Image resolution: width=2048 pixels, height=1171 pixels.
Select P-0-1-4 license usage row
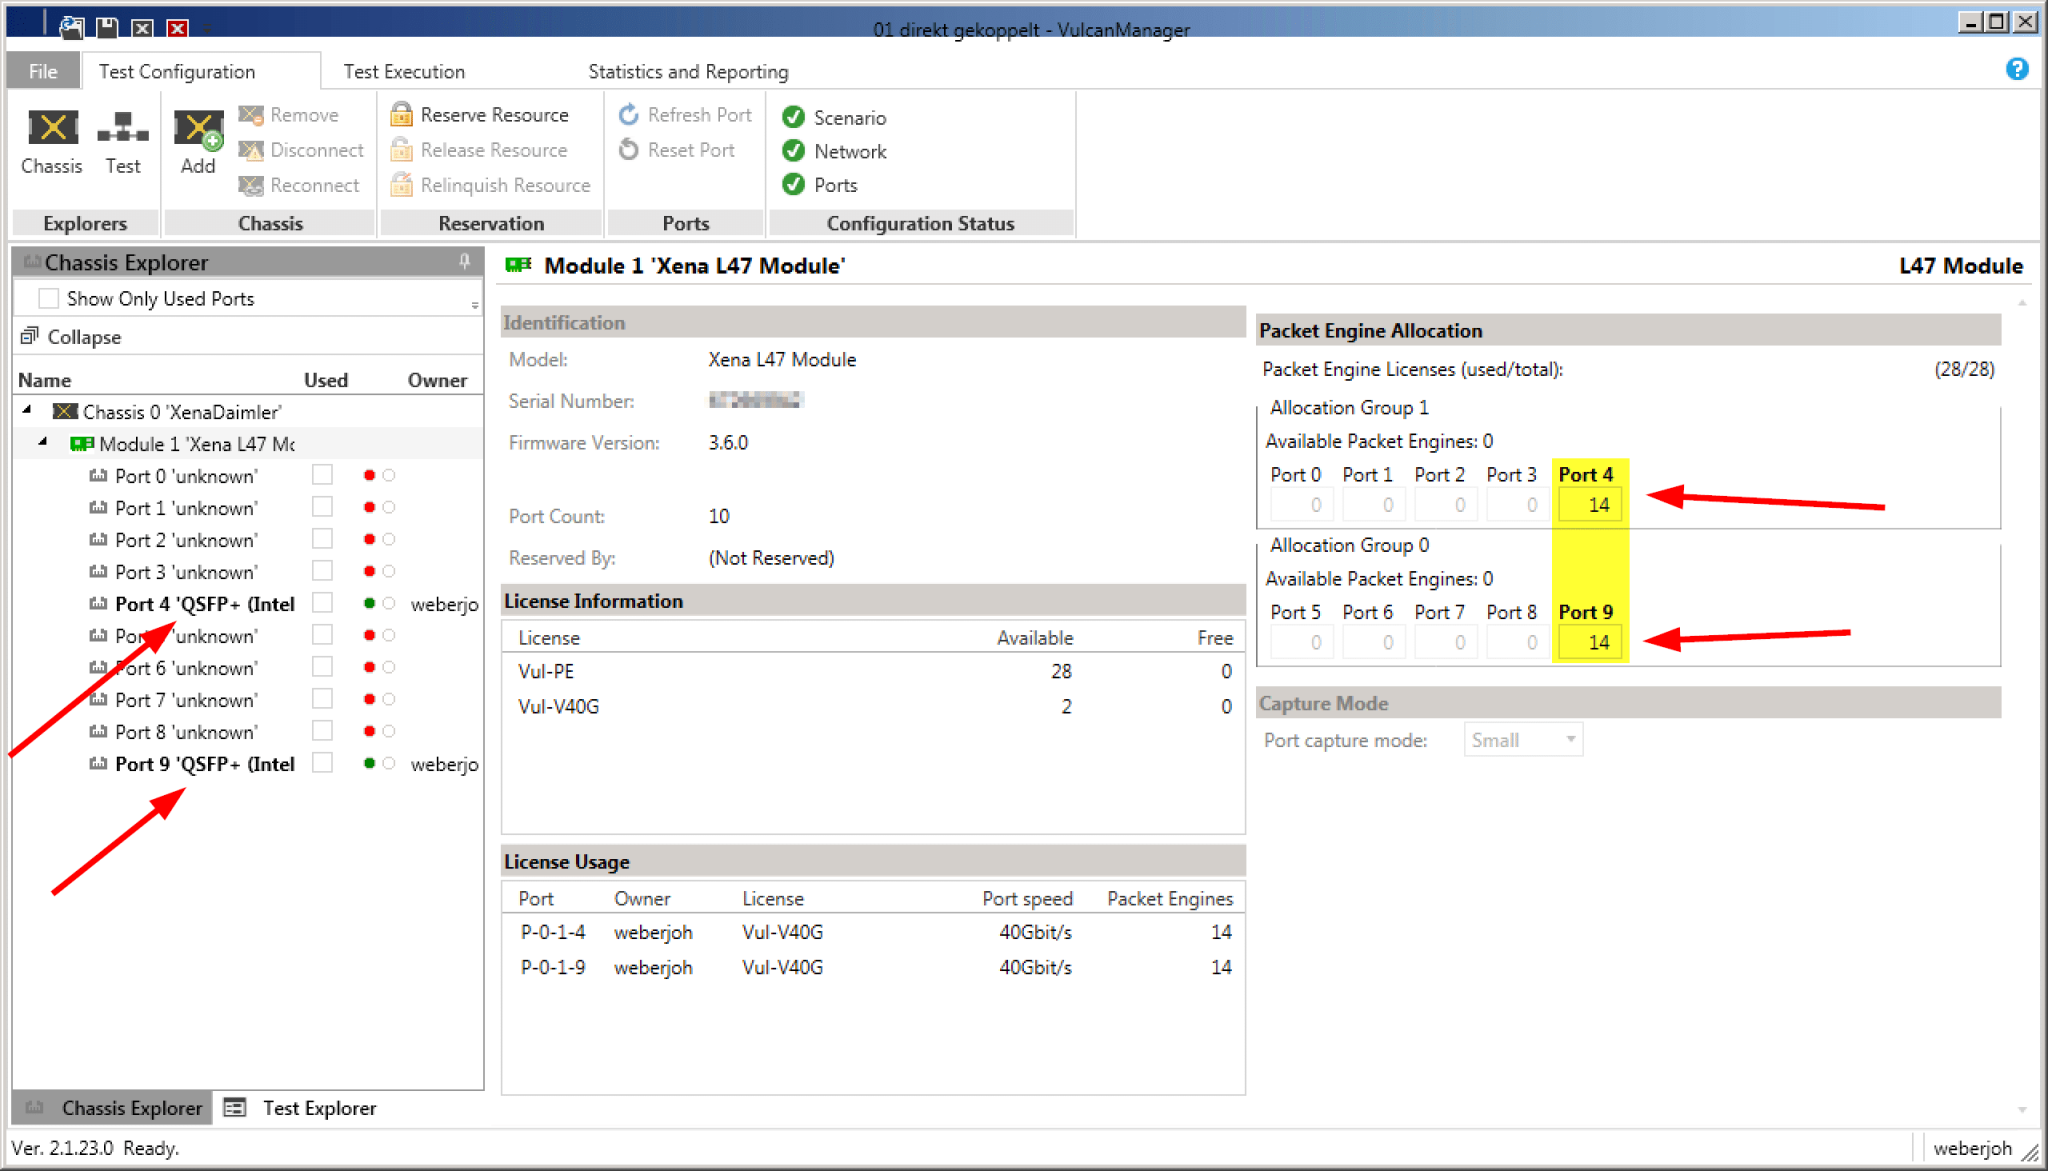pos(874,932)
